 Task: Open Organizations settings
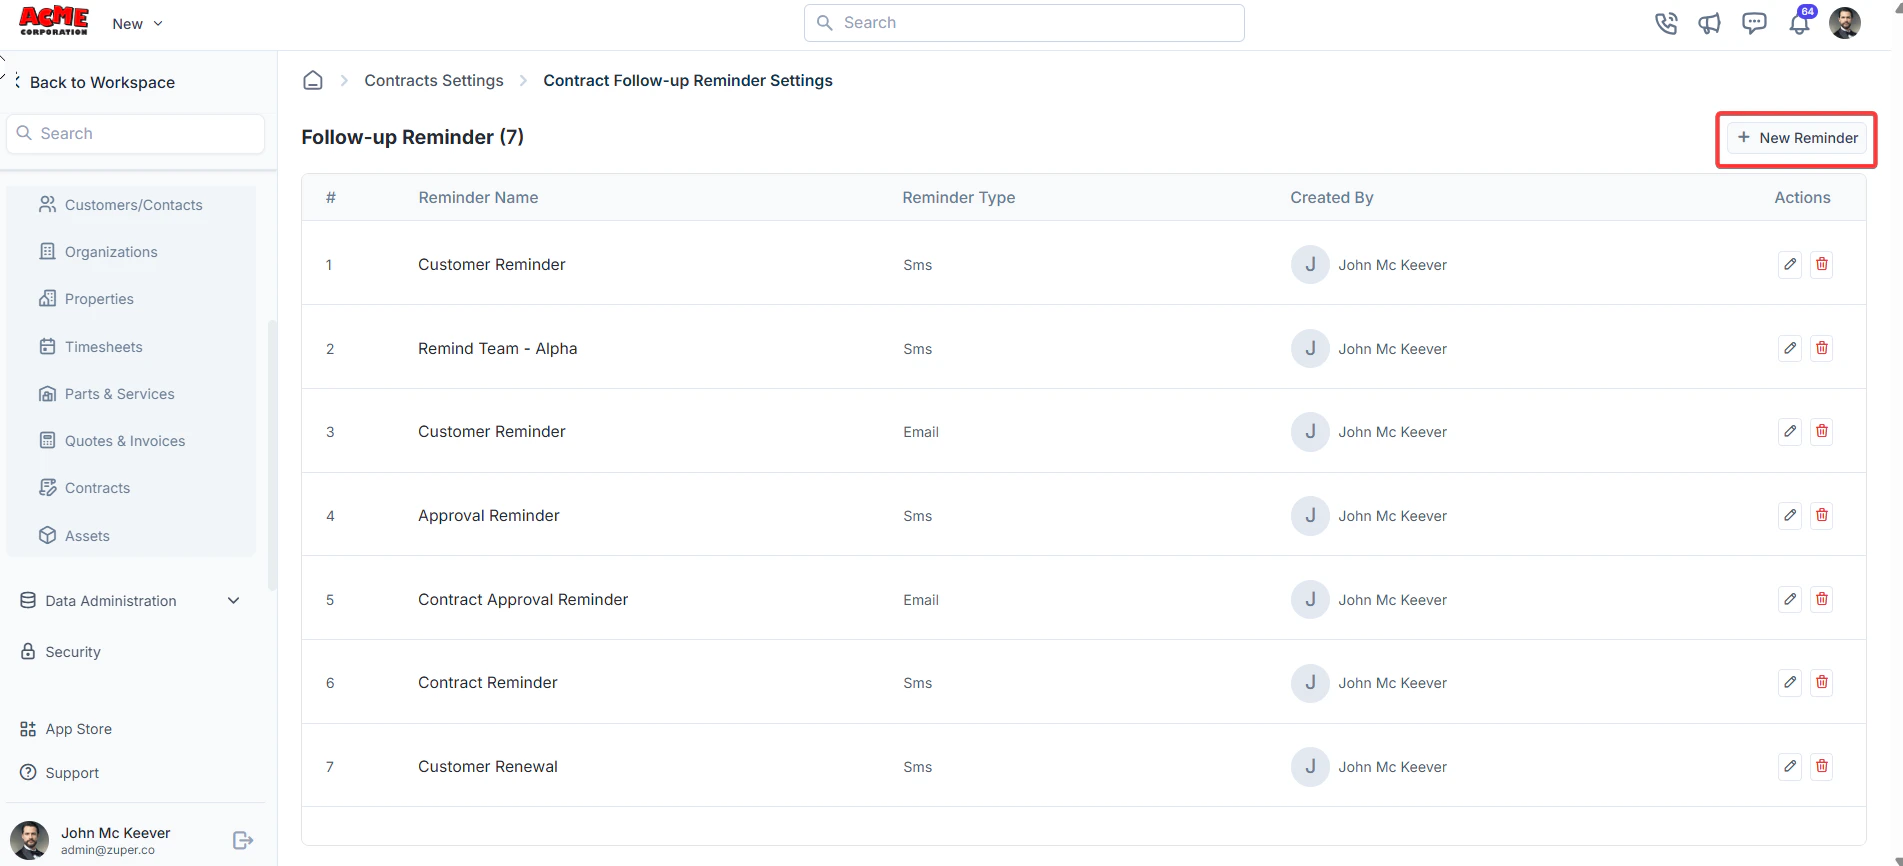[x=99, y=252]
